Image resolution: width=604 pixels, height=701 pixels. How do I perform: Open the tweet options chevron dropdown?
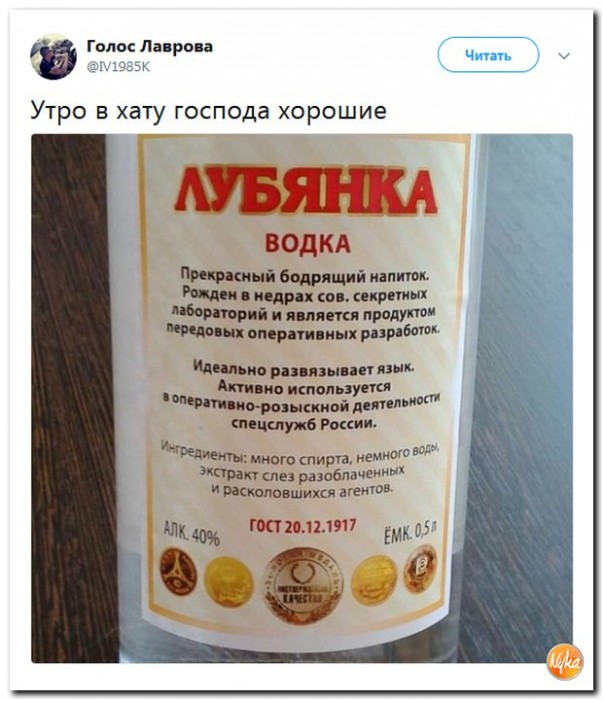tap(564, 56)
